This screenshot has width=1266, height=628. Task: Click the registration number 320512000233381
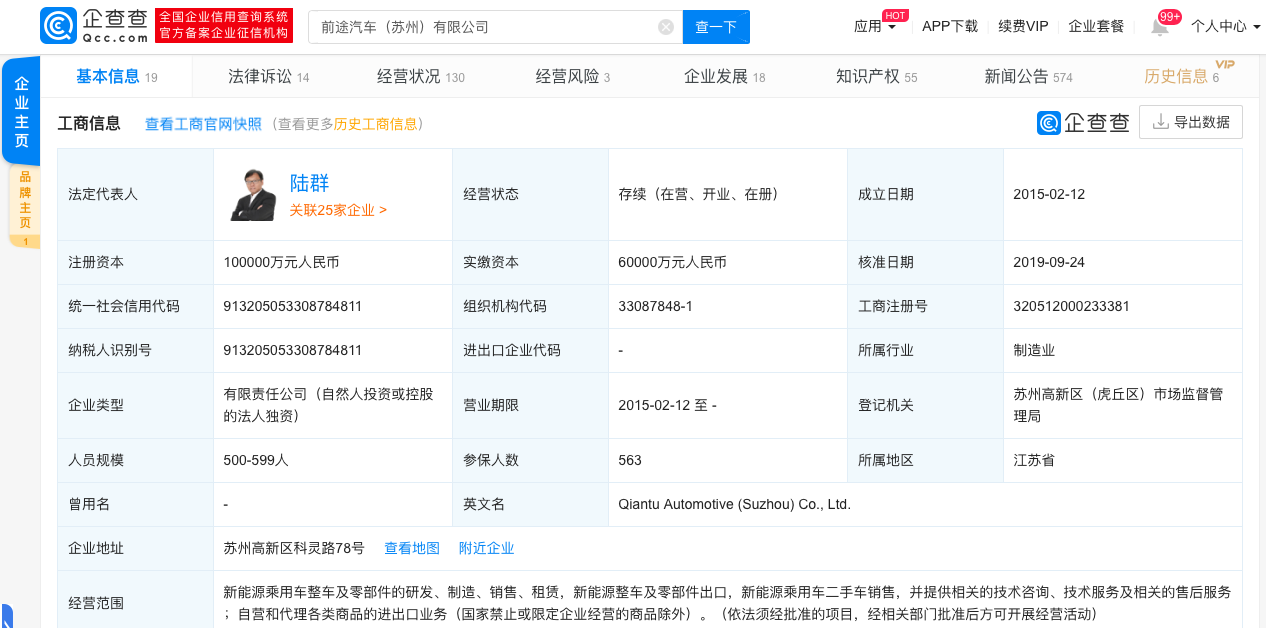point(1071,306)
